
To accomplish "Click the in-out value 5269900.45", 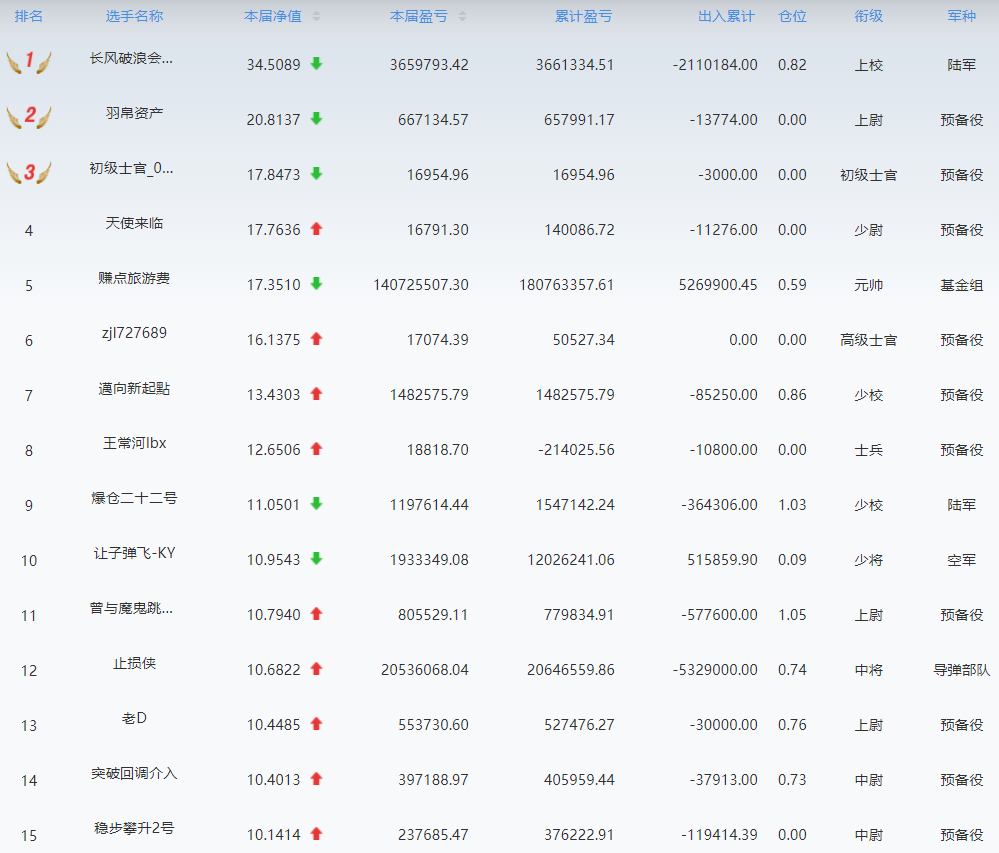I will click(x=718, y=285).
